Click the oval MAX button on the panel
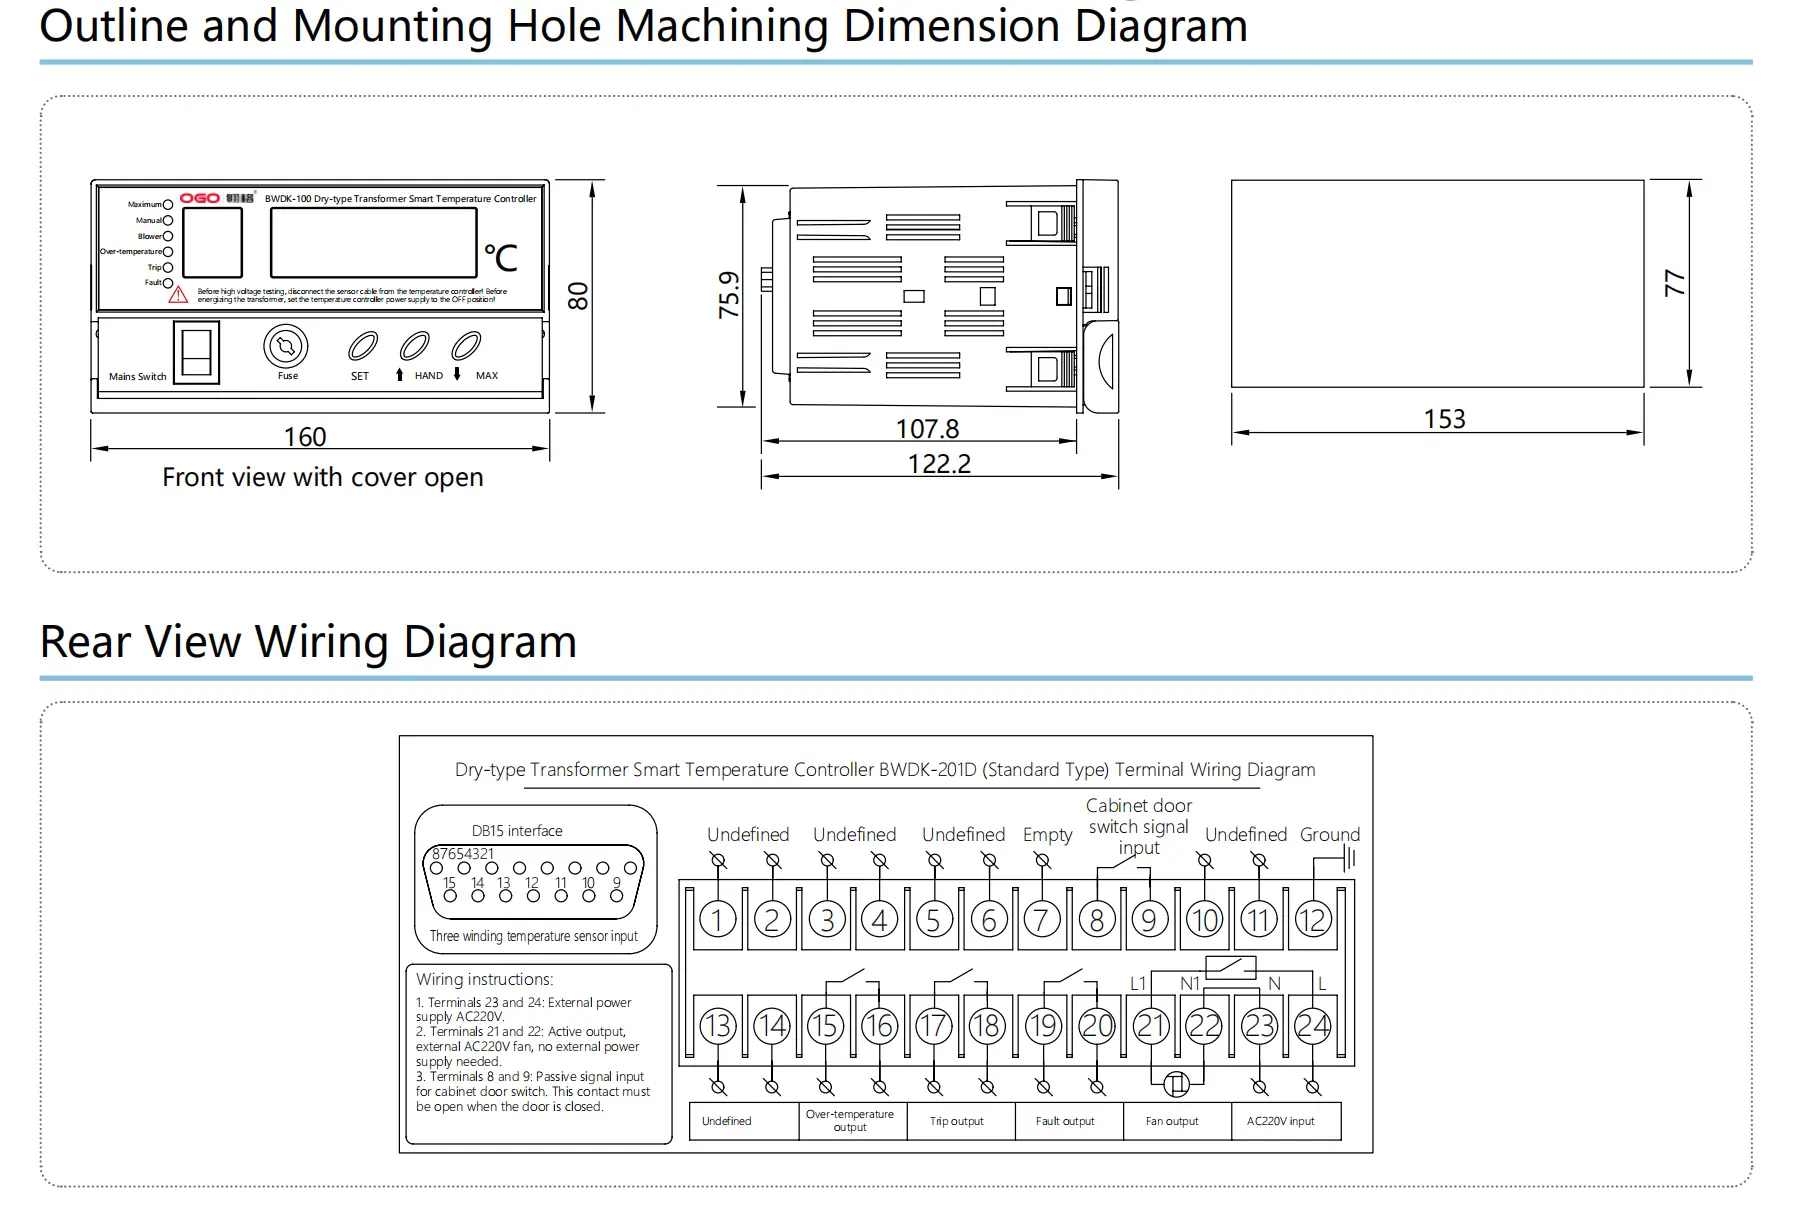Image resolution: width=1813 pixels, height=1228 pixels. click(x=466, y=347)
